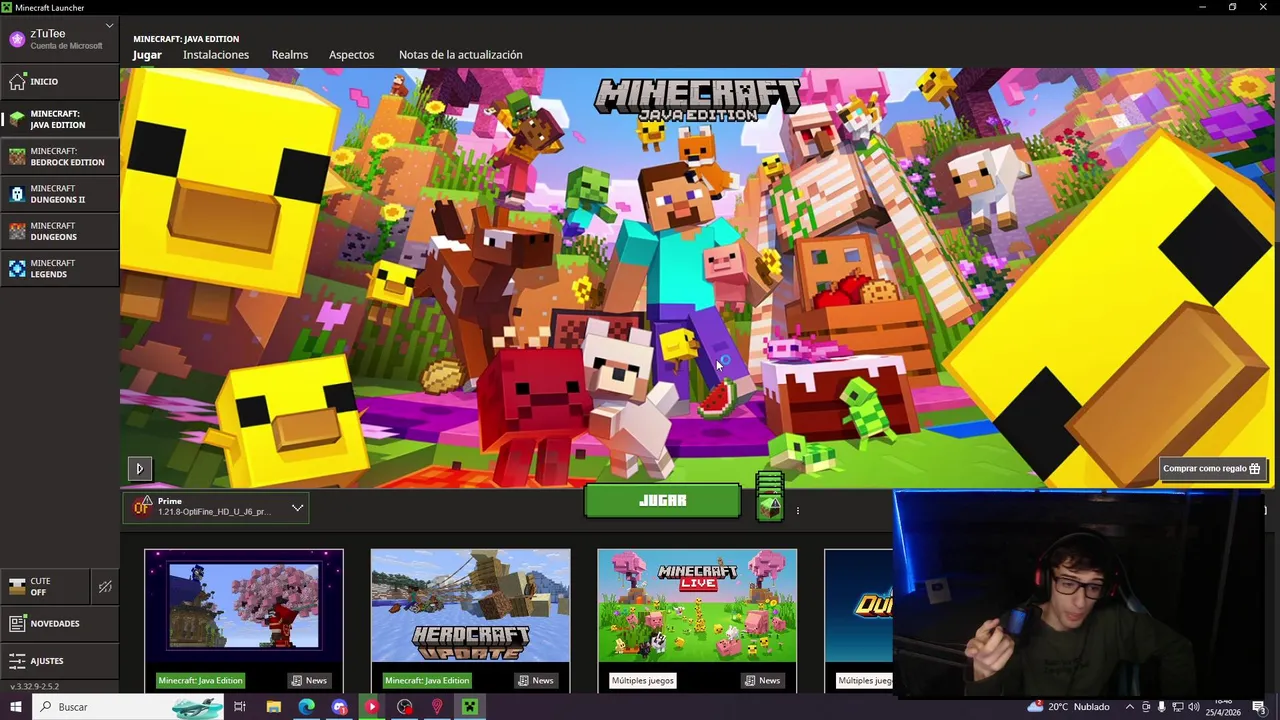
Task: Open Task View in the taskbar
Action: [x=240, y=707]
